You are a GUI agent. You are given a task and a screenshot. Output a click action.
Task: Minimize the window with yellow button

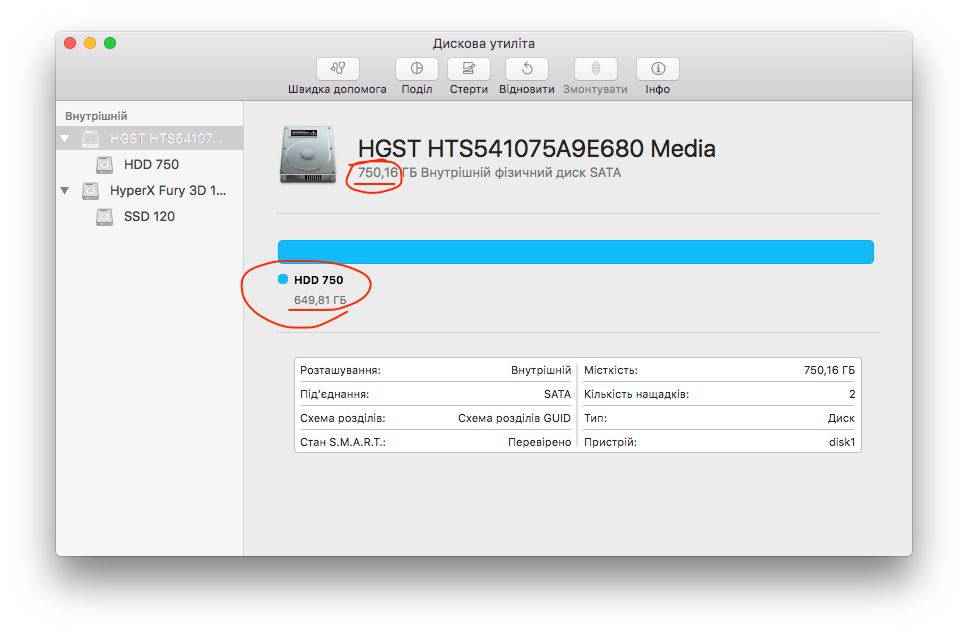pos(90,43)
